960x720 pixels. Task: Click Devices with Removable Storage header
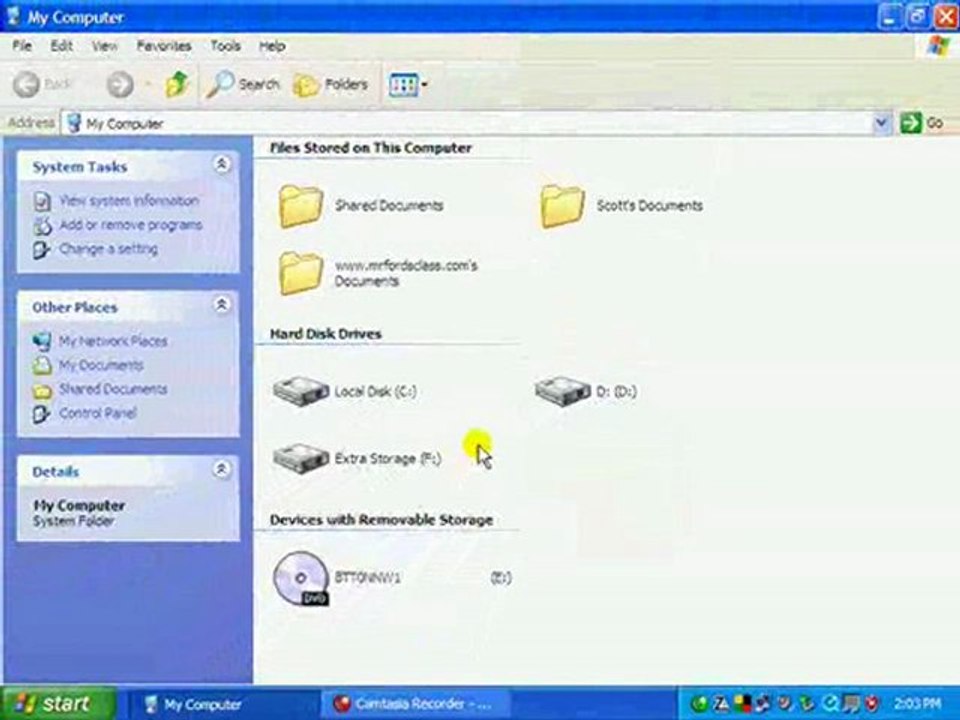(x=381, y=520)
